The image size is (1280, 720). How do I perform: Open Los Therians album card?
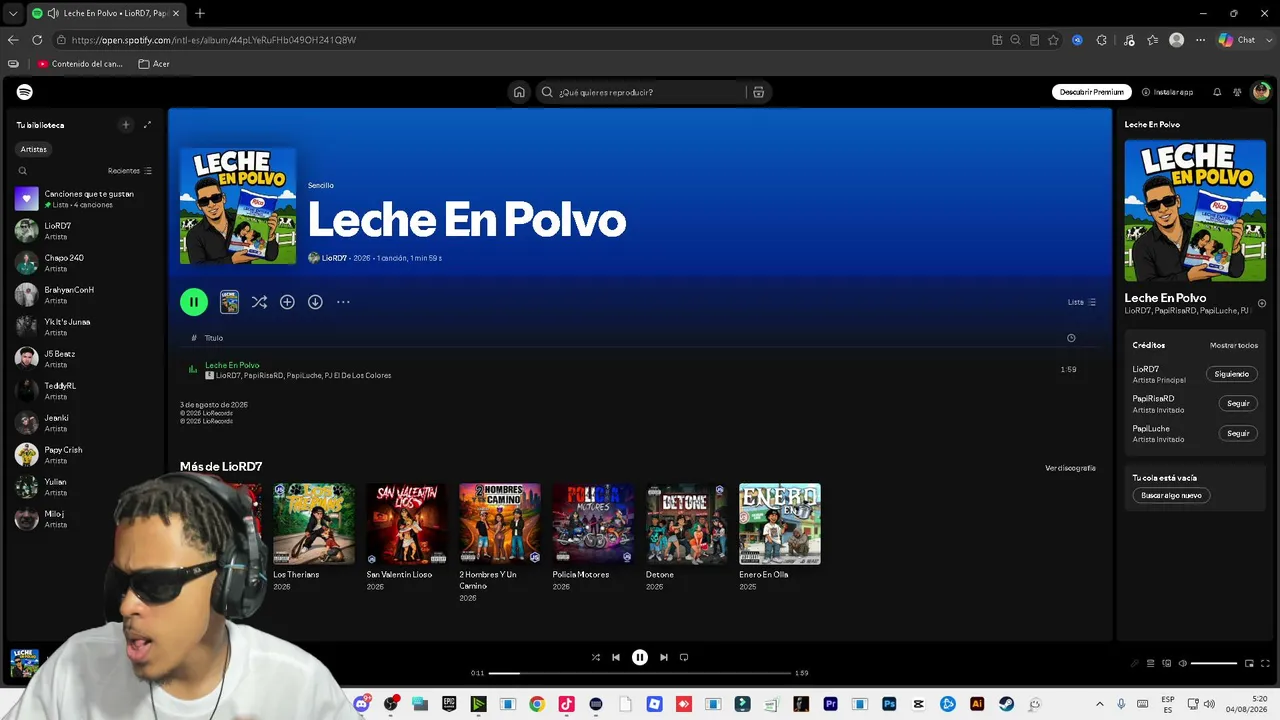point(313,538)
